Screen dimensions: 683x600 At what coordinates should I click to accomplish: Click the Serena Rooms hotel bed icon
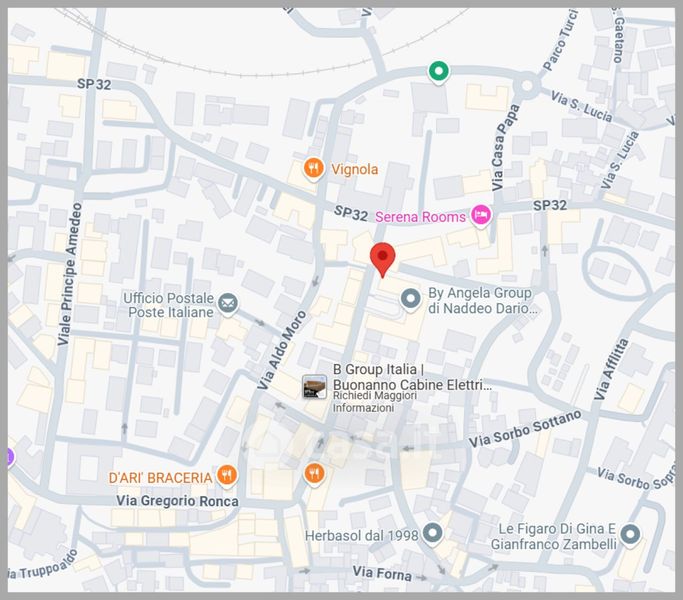[x=481, y=216]
